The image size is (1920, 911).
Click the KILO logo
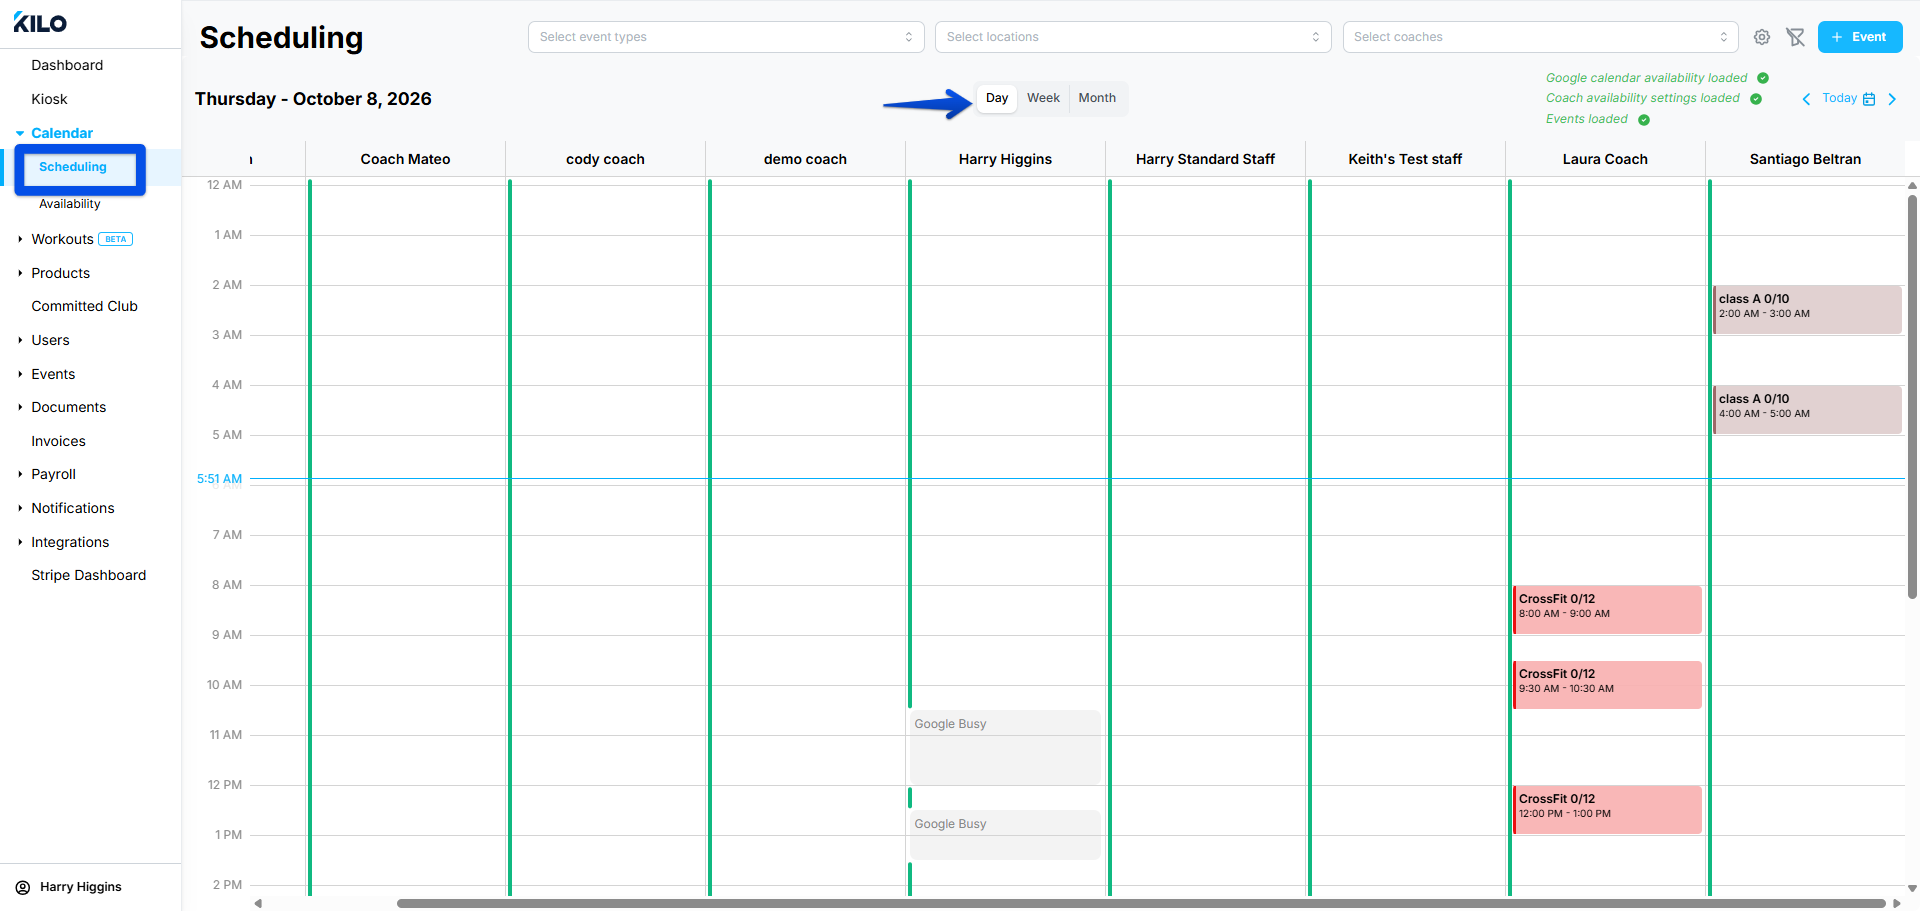(40, 23)
